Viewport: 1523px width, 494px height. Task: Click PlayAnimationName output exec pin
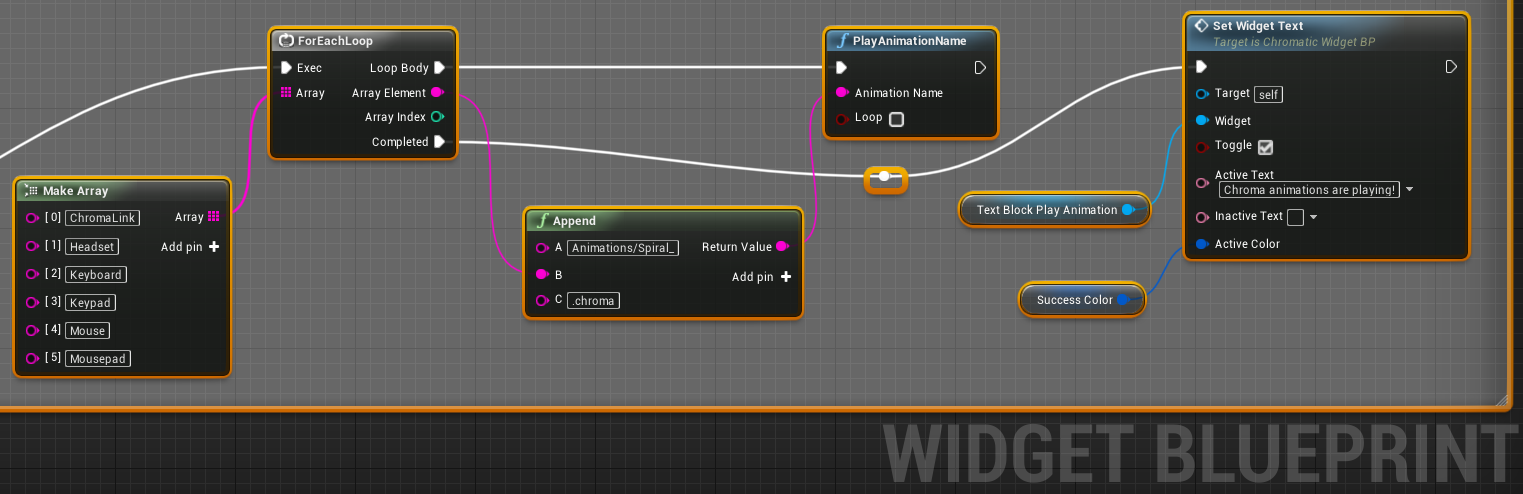coord(980,68)
